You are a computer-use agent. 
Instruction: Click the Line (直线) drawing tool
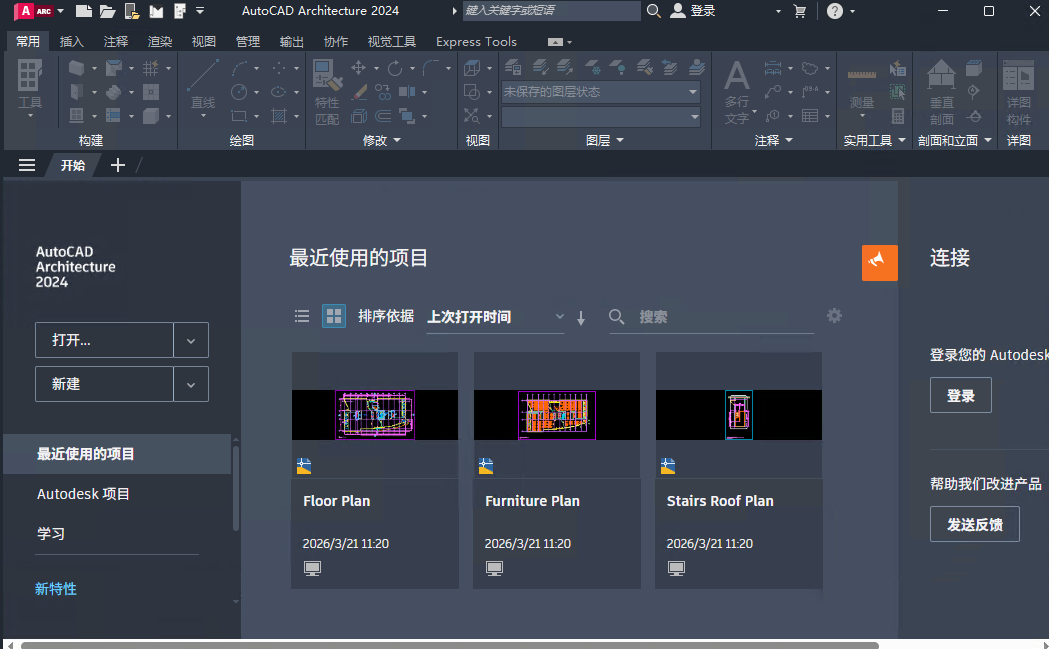click(x=203, y=84)
